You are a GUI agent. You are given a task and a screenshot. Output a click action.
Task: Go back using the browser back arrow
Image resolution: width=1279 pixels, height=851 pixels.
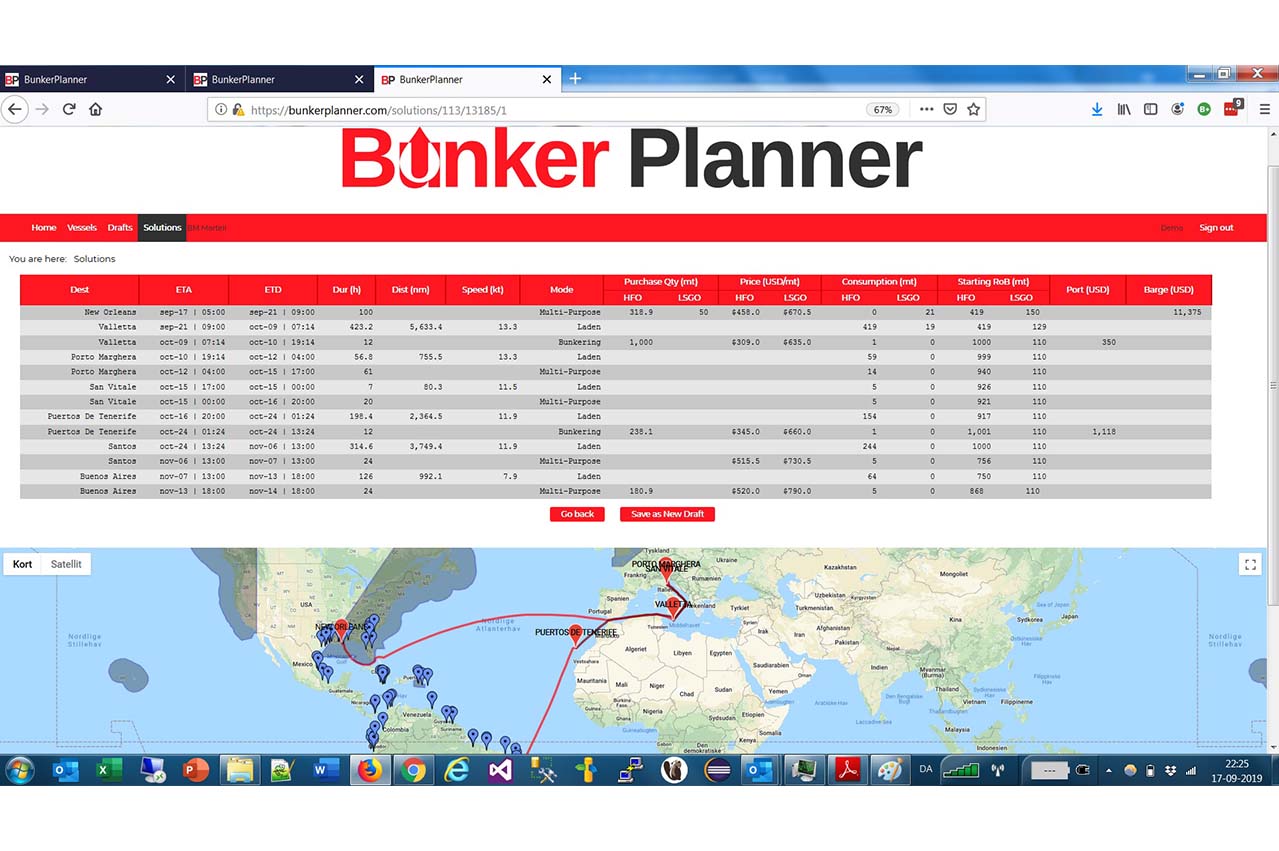14,109
